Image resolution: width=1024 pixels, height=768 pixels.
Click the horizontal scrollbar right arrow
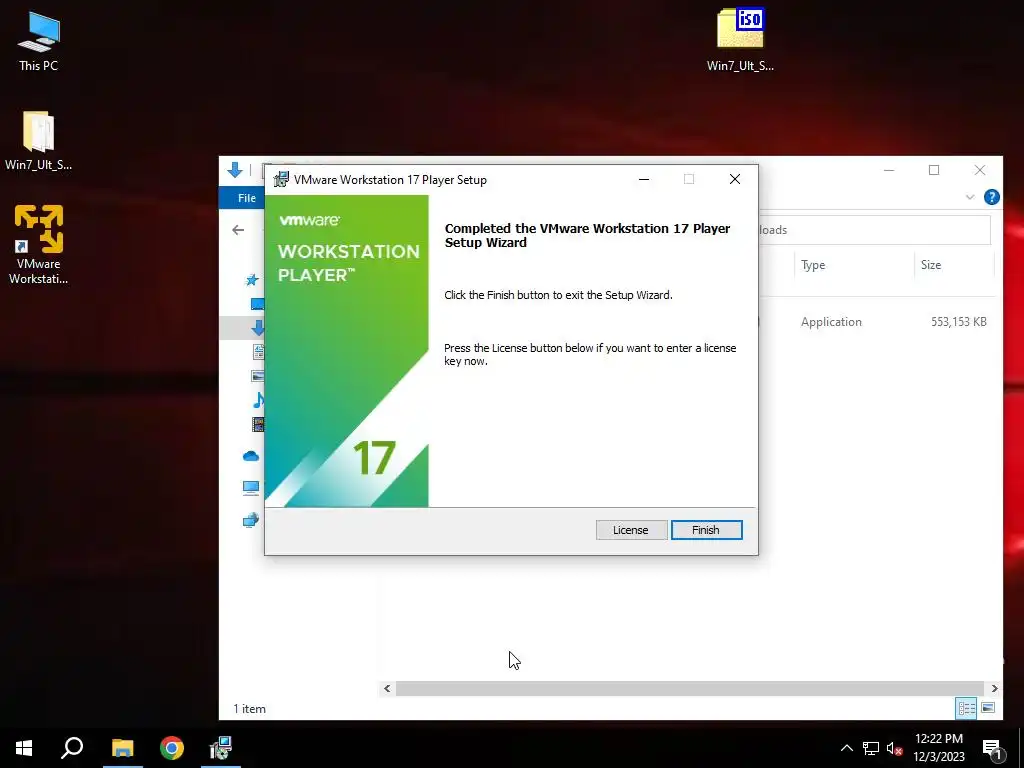pos(994,688)
